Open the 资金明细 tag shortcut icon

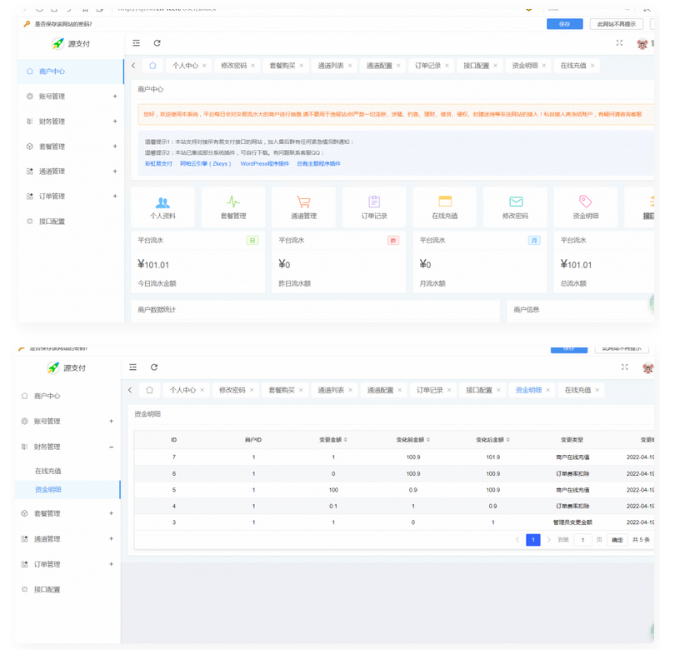pyautogui.click(x=585, y=202)
